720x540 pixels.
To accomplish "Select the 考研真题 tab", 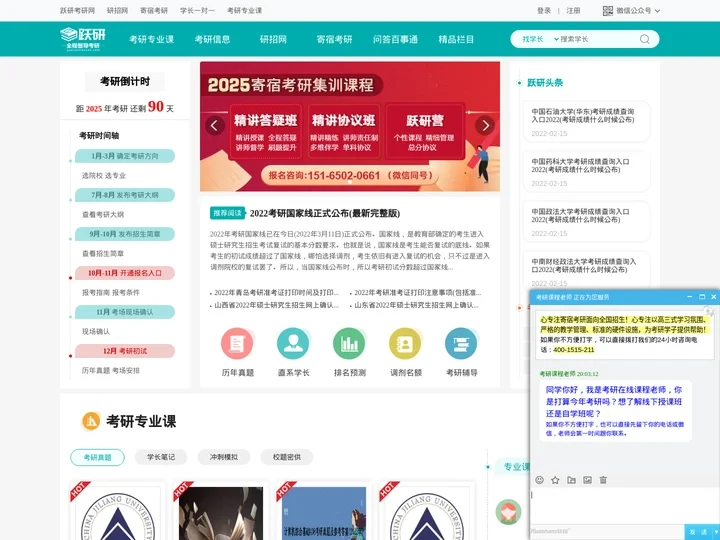I will 97,457.
